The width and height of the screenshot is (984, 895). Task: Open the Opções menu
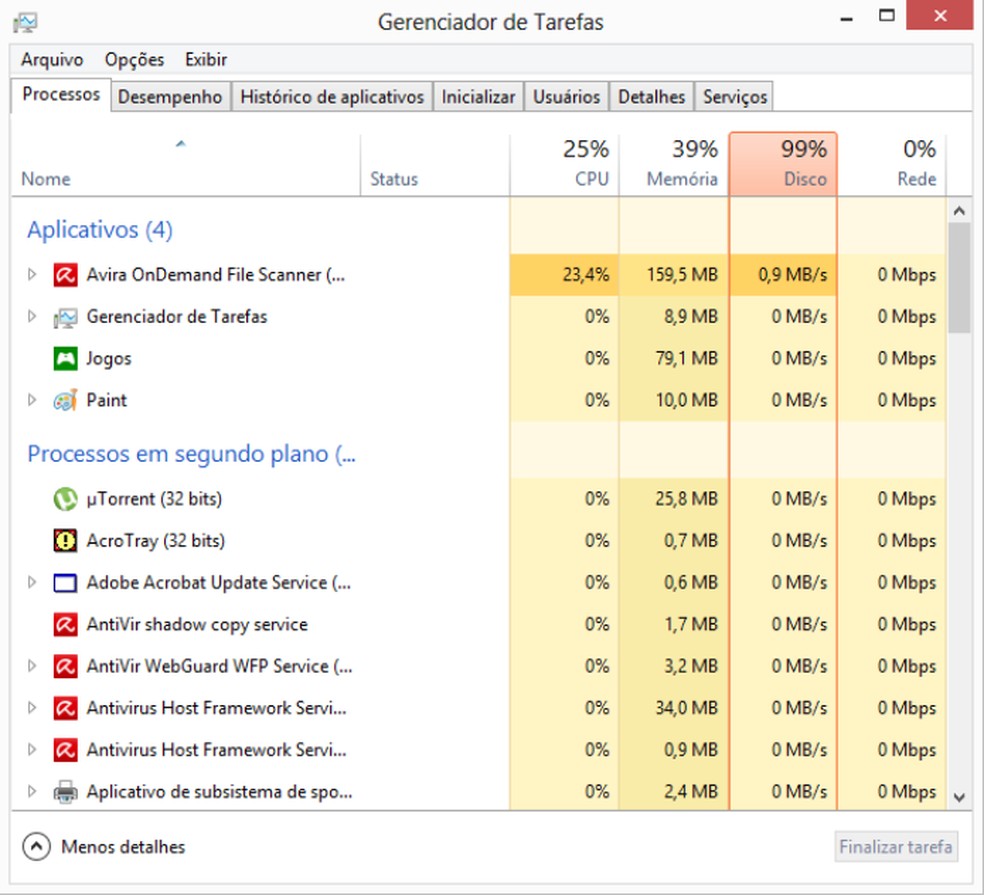tap(134, 60)
